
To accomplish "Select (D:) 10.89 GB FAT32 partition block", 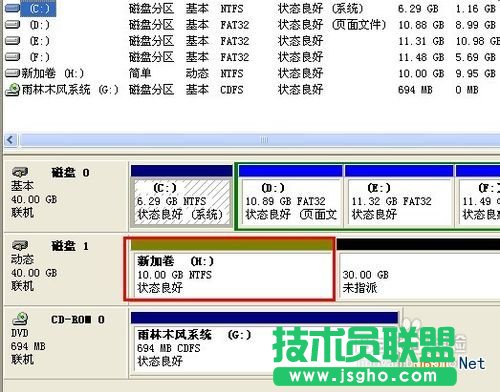I will pyautogui.click(x=291, y=196).
